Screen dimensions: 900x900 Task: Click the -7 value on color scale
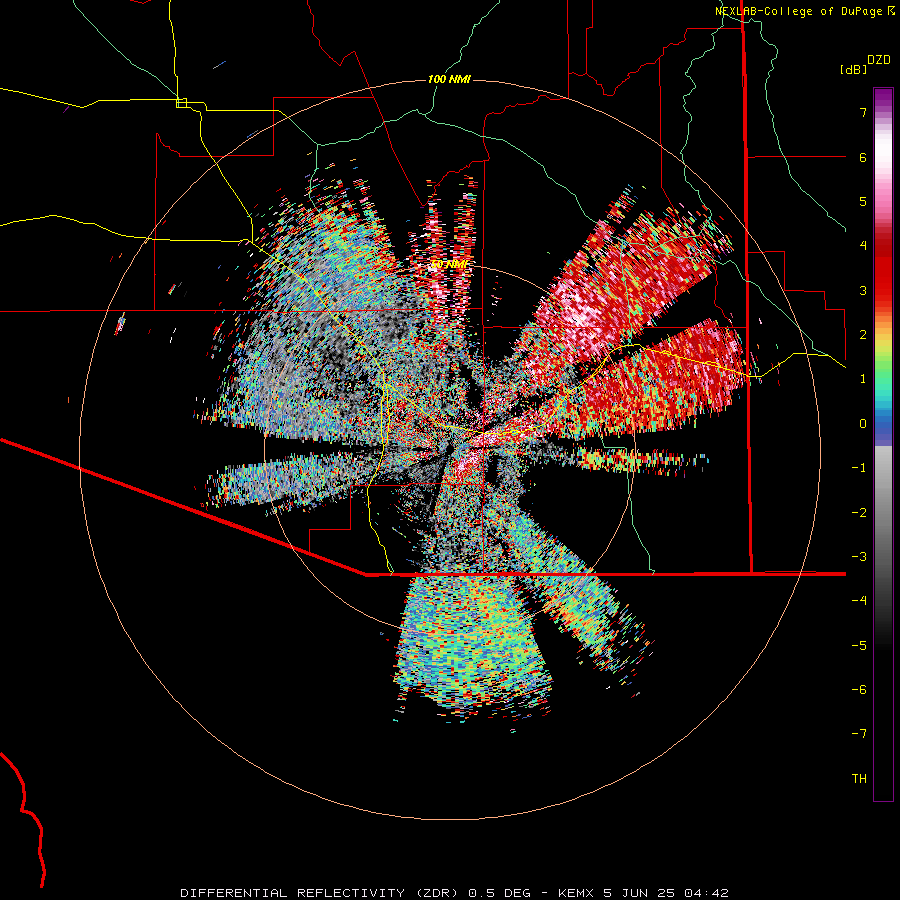click(x=859, y=734)
